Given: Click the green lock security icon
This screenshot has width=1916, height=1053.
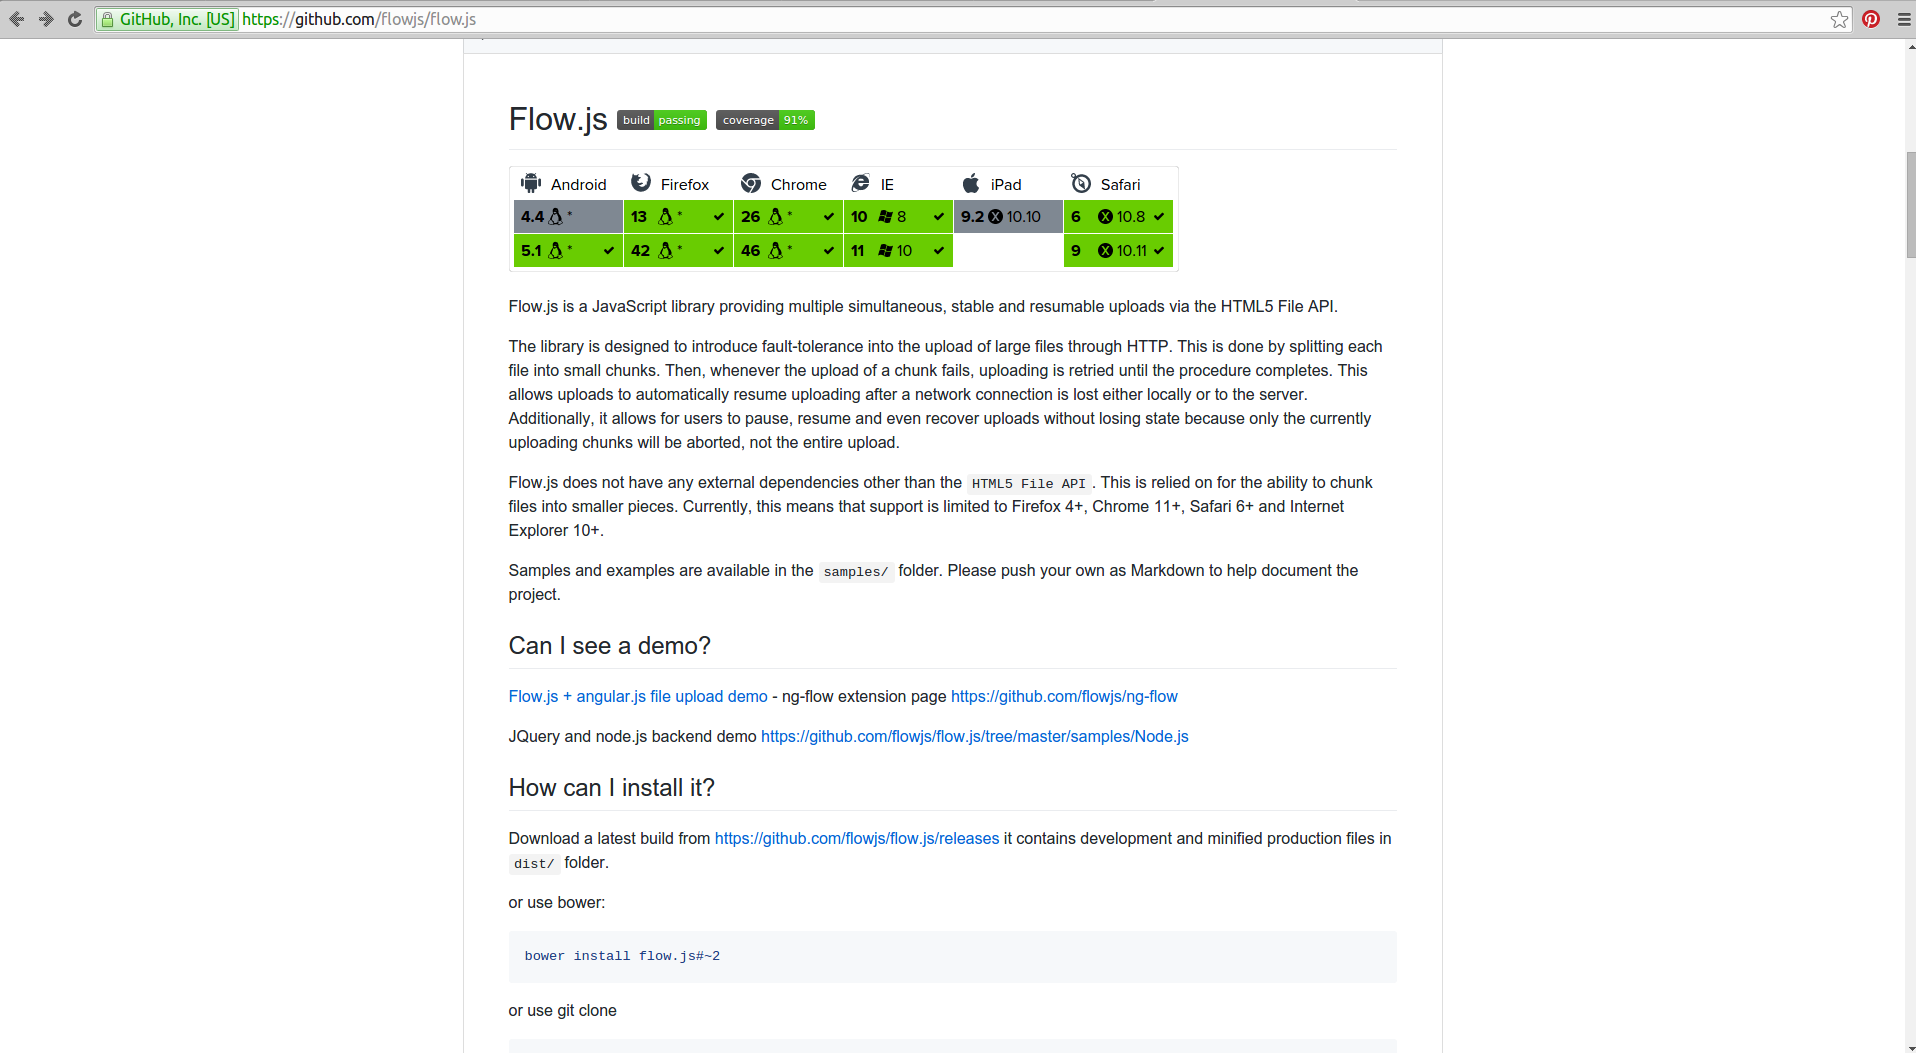Looking at the screenshot, I should coord(107,19).
